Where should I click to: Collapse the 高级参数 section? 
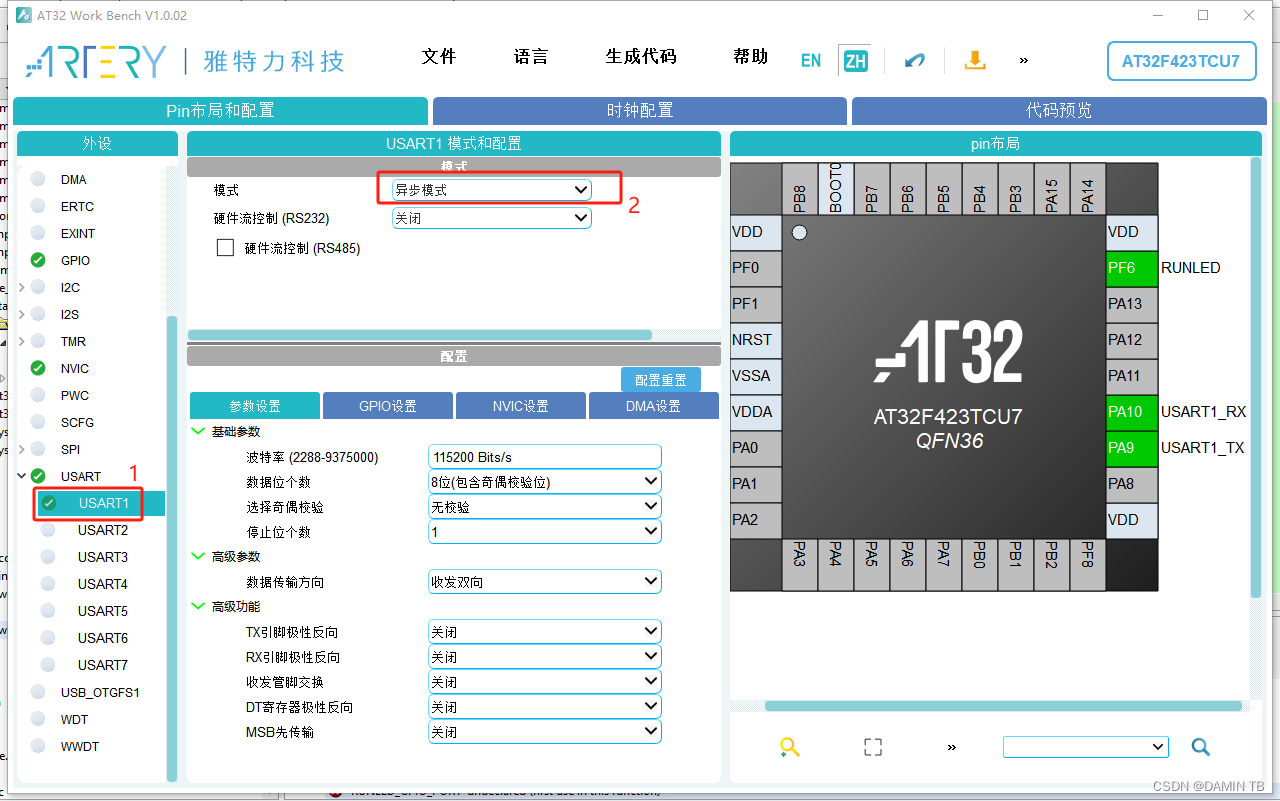[197, 556]
